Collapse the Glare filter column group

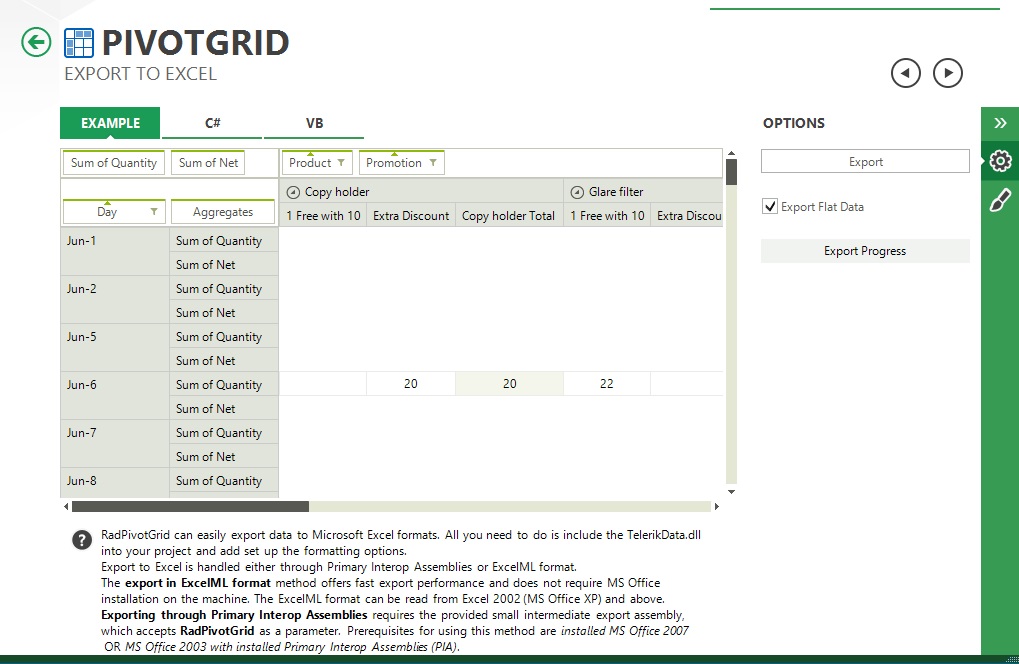coord(576,192)
